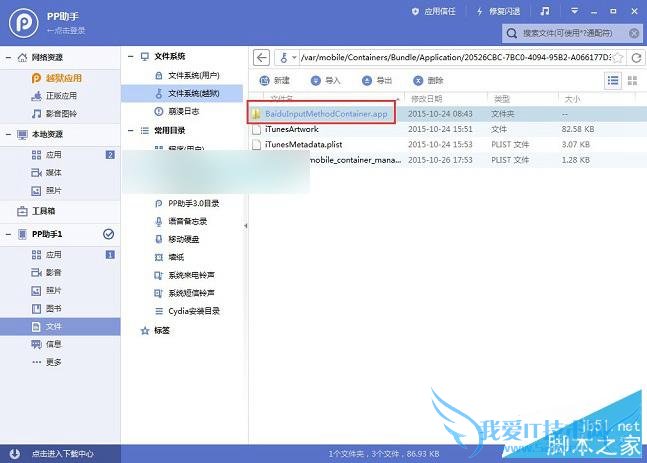The width and height of the screenshot is (647, 463).
Task: Select the mobile_container_mana... plist file
Action: (355, 160)
